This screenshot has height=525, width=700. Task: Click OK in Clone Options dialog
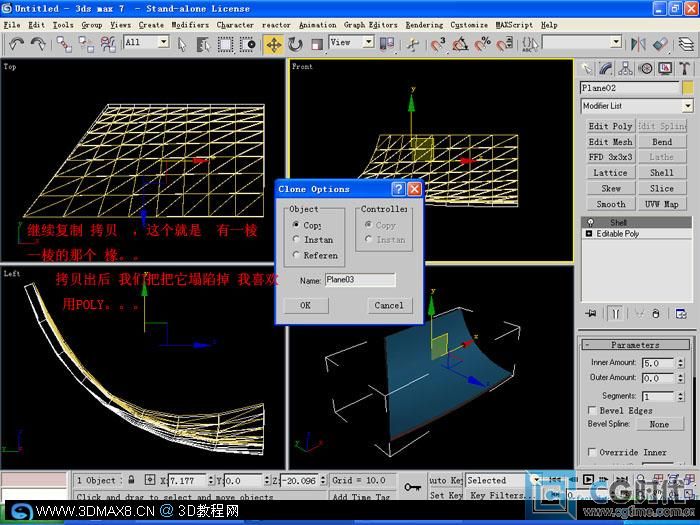click(x=305, y=305)
